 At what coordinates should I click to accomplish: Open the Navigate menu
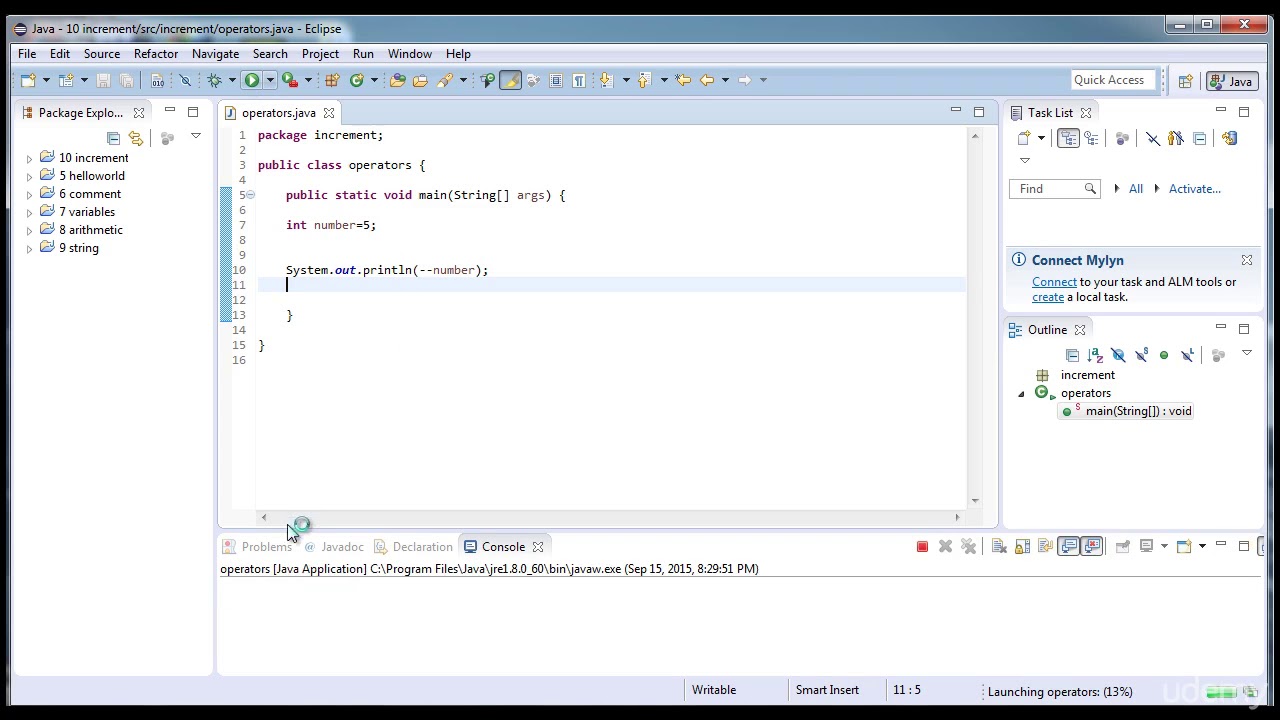(215, 54)
